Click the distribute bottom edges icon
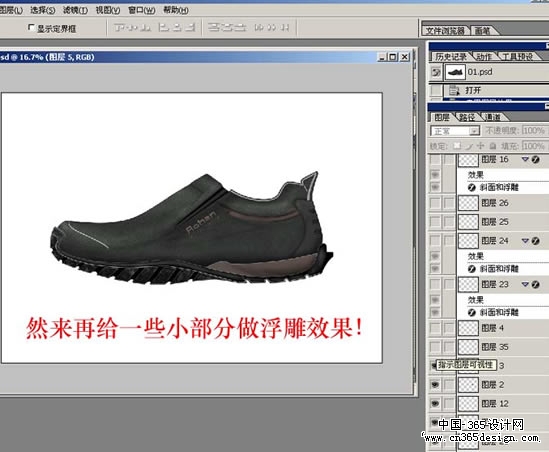This screenshot has width=549, height=452. point(240,27)
